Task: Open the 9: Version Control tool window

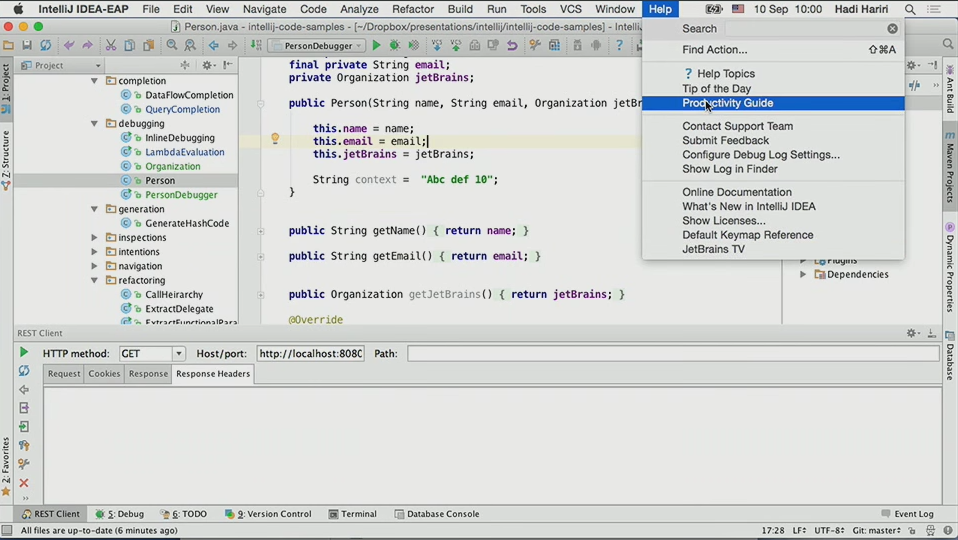Action: [268, 514]
